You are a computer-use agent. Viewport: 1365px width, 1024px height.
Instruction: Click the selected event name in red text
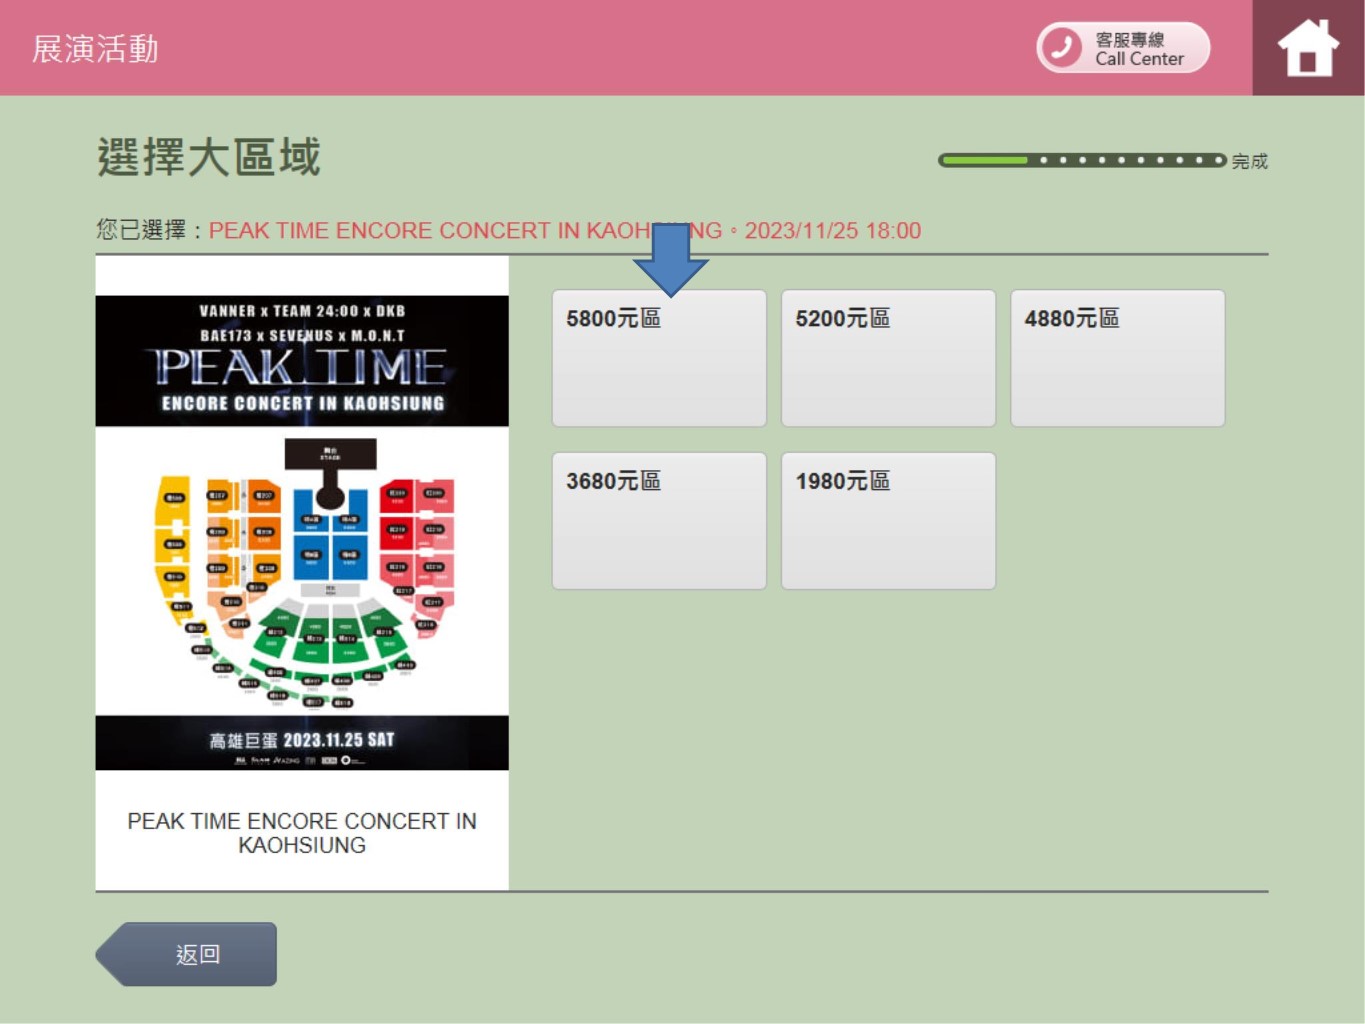tap(565, 231)
